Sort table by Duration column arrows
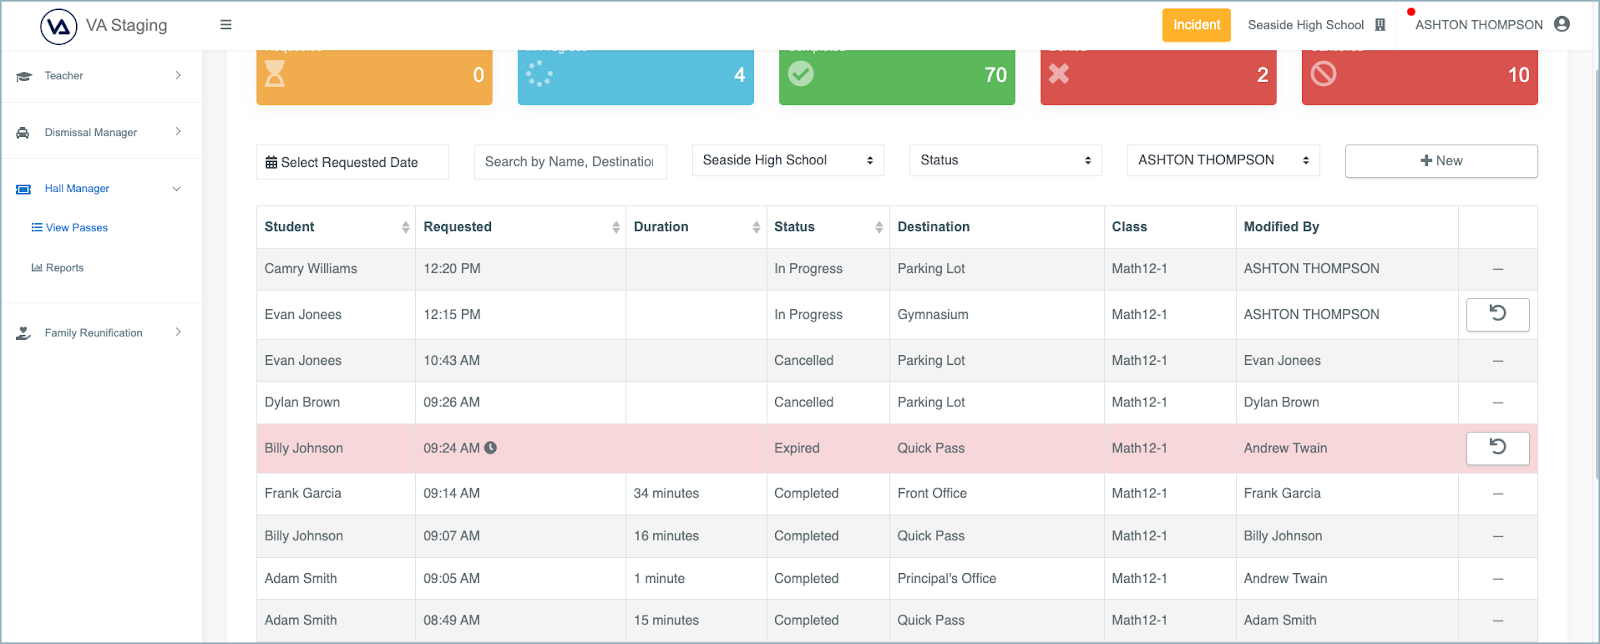This screenshot has width=1600, height=644. 756,227
